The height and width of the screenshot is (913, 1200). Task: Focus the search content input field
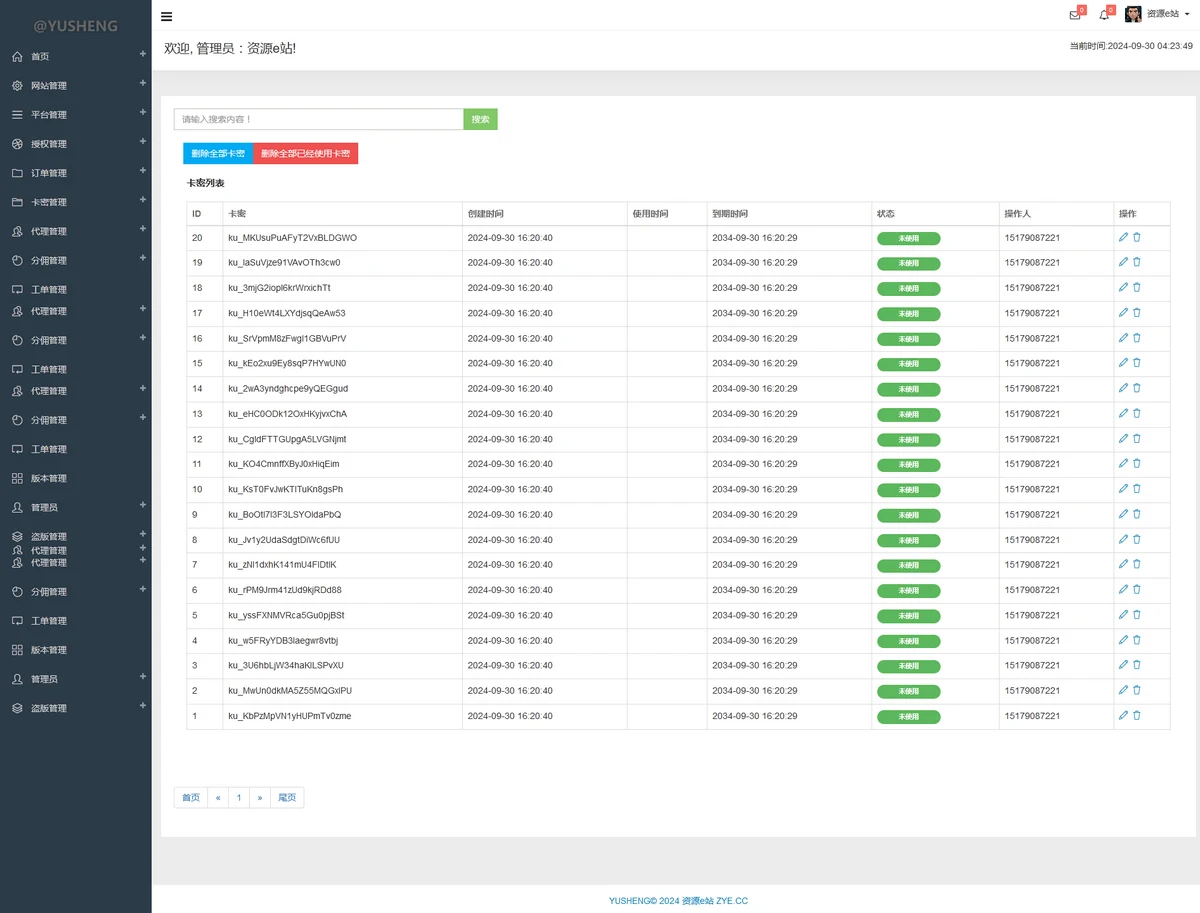click(x=318, y=119)
